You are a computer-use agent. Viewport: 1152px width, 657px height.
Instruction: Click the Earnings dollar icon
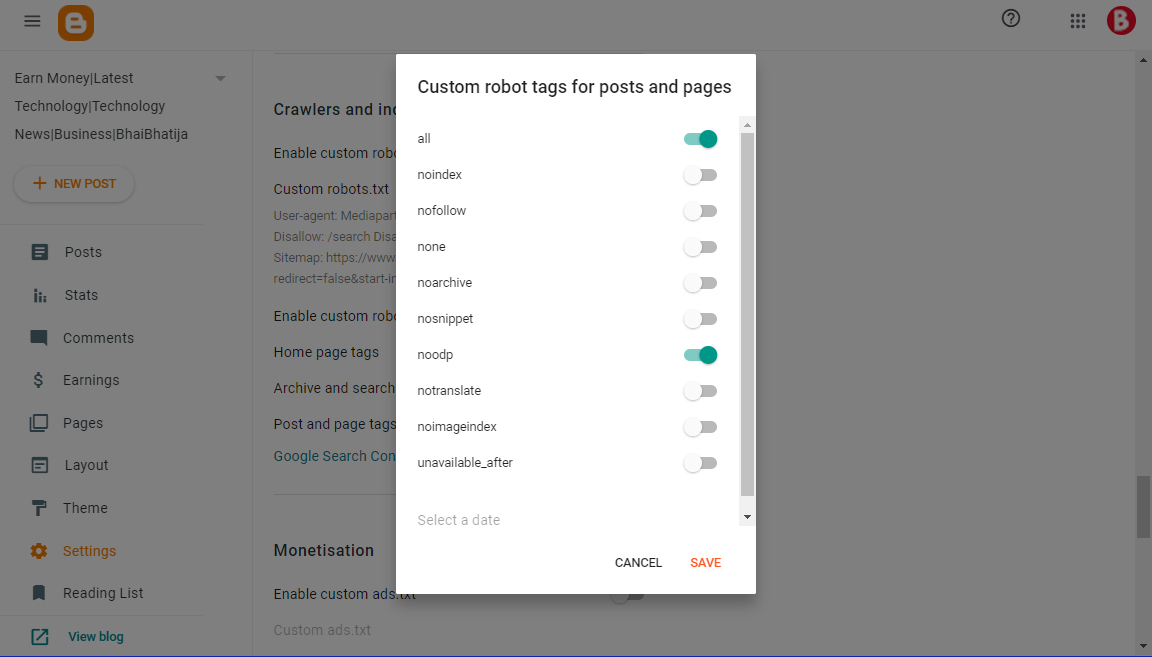point(38,380)
